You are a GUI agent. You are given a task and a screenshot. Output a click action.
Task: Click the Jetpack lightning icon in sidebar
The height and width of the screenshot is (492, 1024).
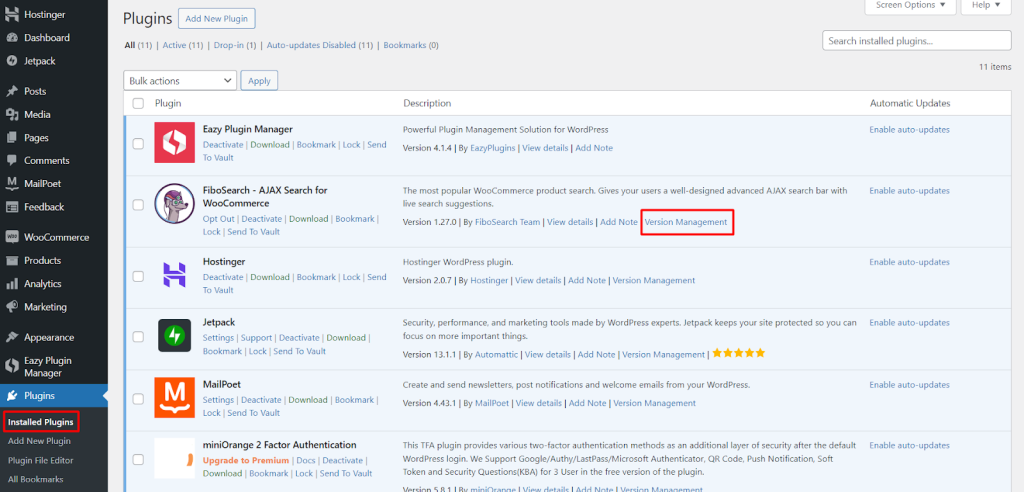[11, 61]
